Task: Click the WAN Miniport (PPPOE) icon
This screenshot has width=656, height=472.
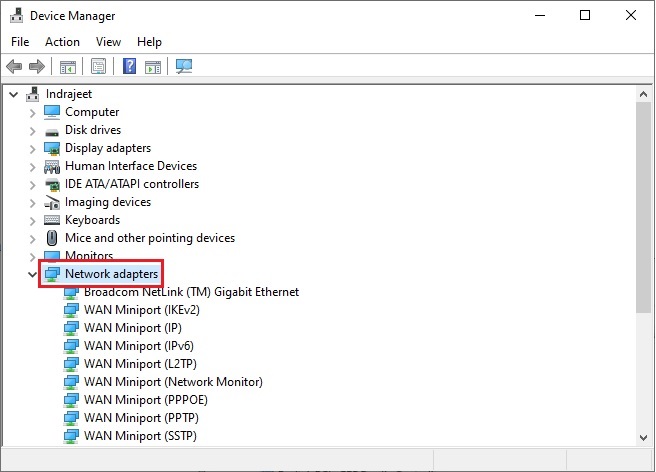Action: click(71, 400)
